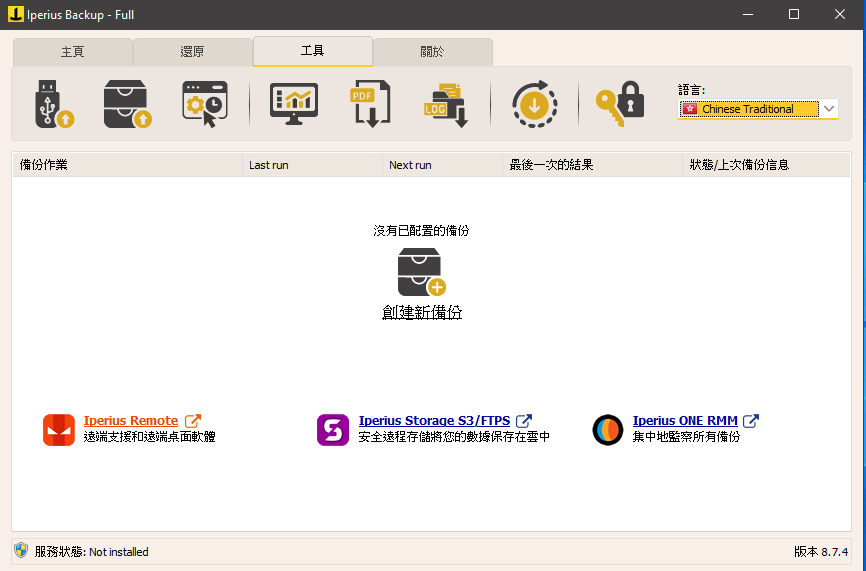The height and width of the screenshot is (571, 866).
Task: Switch to the 還原 tab
Action: click(192, 52)
